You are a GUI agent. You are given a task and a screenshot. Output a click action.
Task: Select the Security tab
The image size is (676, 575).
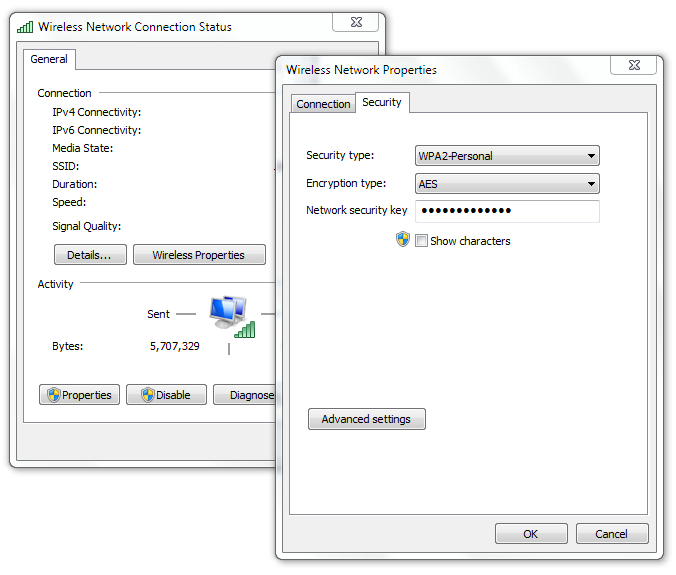(x=382, y=103)
